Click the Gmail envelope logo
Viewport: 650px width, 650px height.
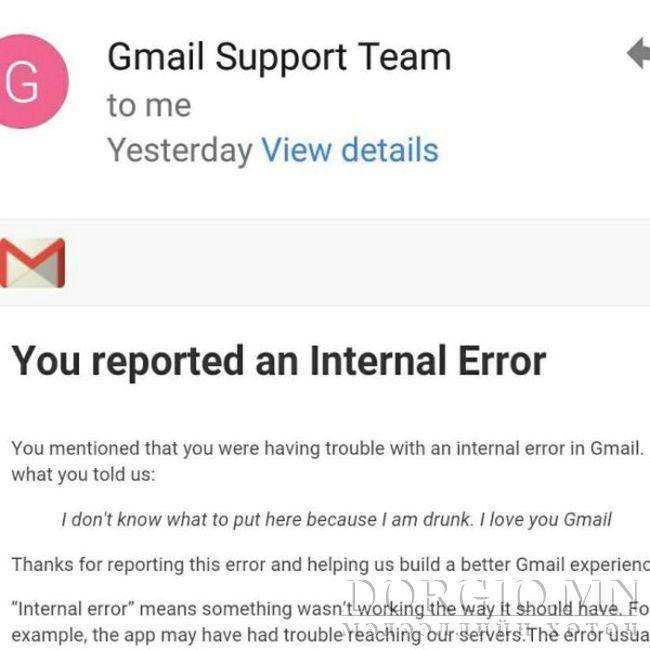(32, 263)
